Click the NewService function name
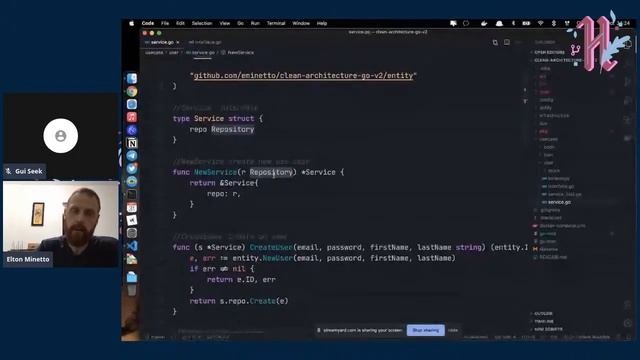This screenshot has height=360, width=640. pyautogui.click(x=215, y=172)
